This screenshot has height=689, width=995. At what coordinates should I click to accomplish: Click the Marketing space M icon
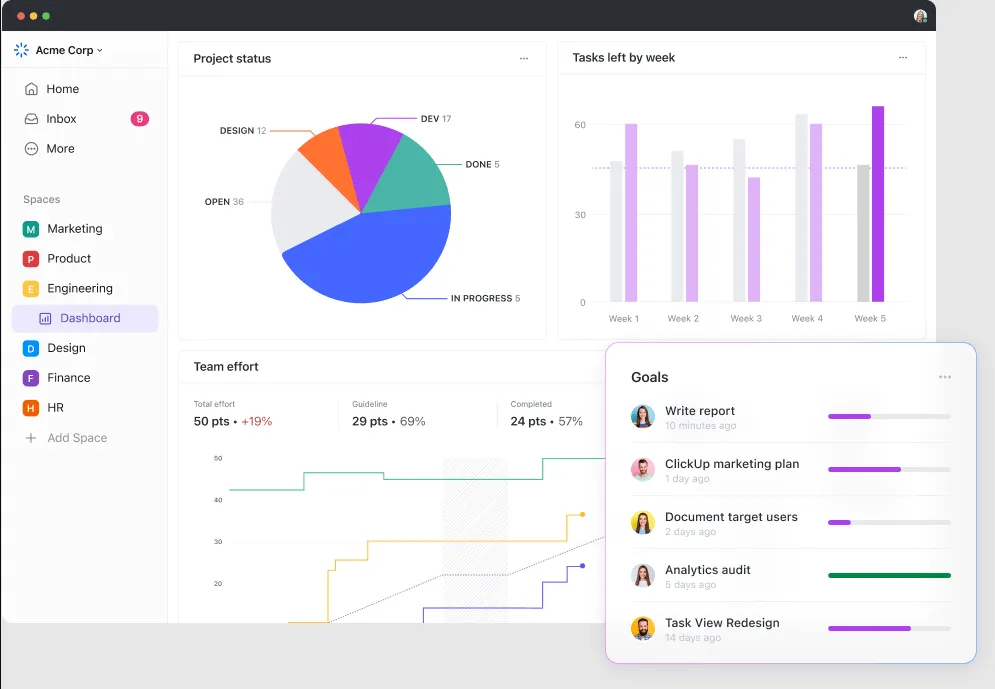(30, 229)
